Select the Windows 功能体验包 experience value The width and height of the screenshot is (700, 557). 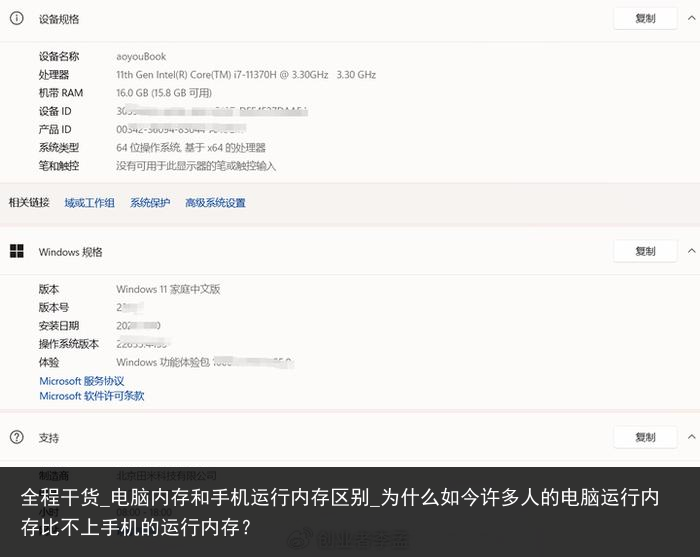click(204, 362)
